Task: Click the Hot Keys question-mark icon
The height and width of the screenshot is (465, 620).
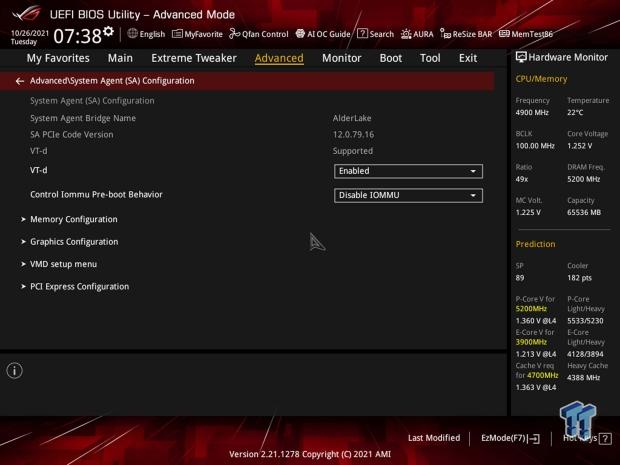Action: point(605,438)
